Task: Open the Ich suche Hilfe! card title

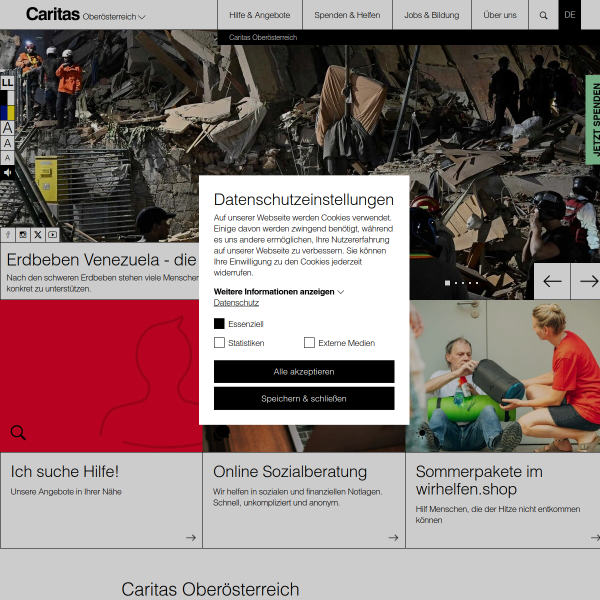Action: coord(65,471)
